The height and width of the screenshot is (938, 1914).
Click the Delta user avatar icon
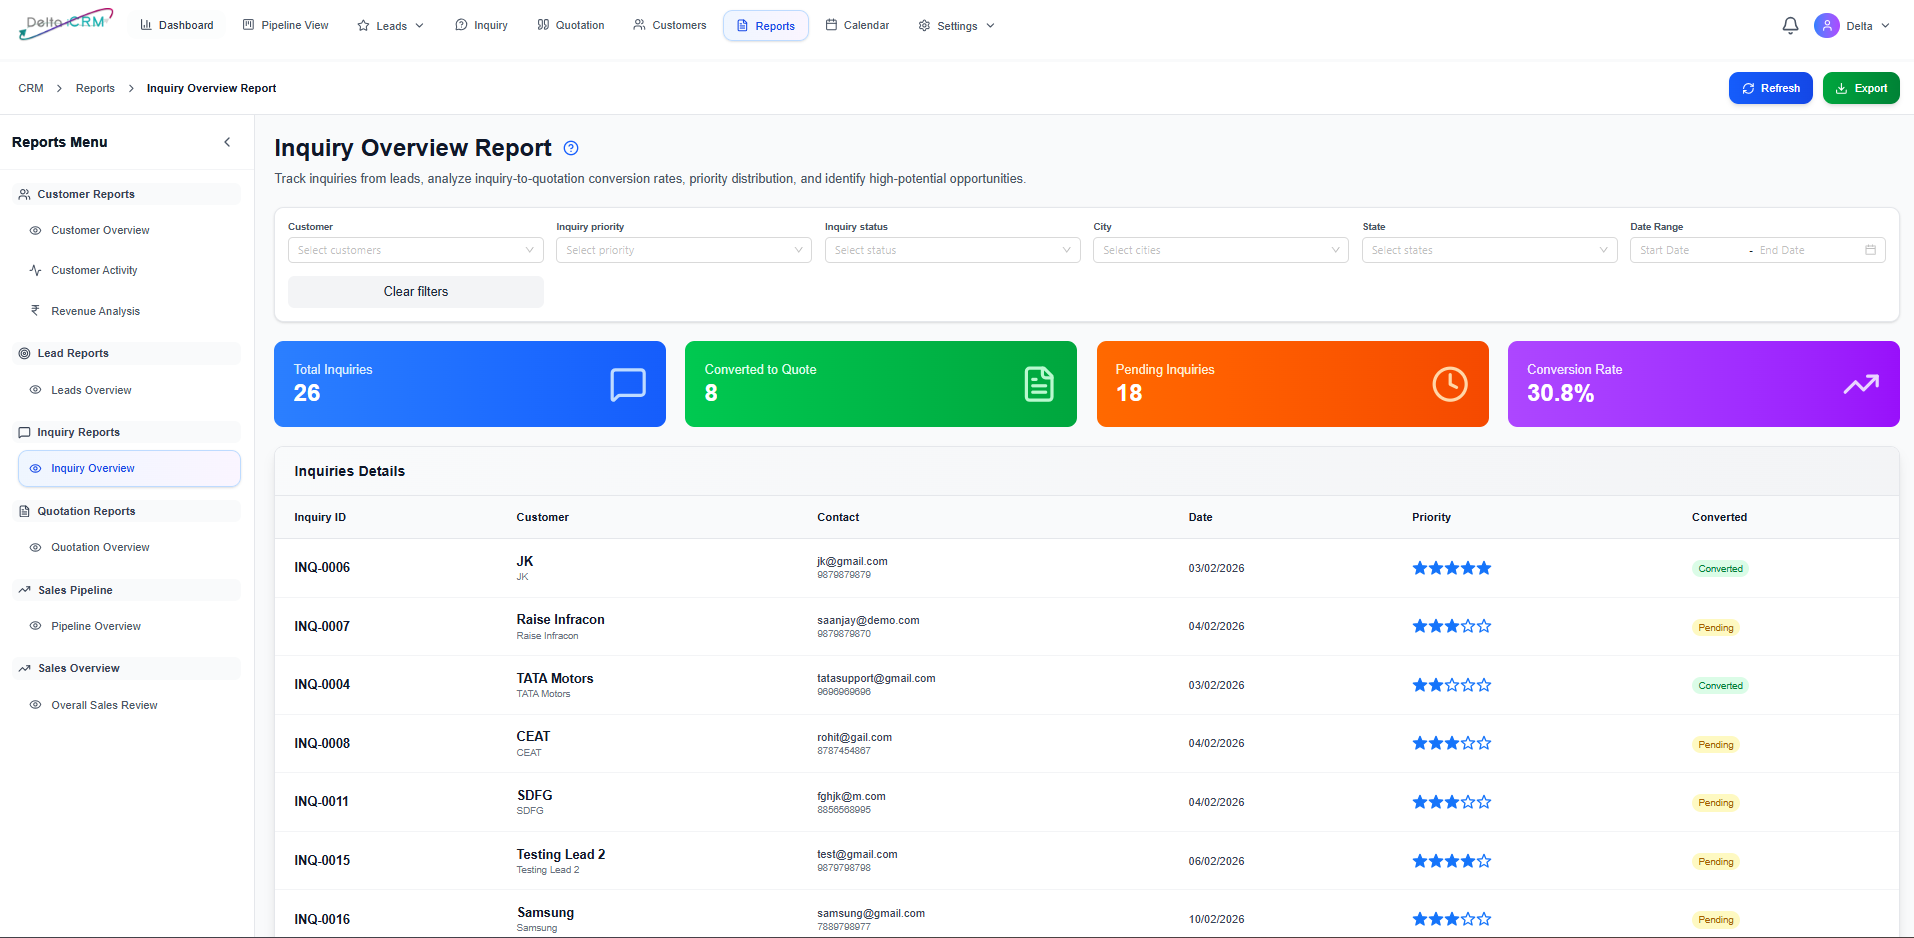[1827, 26]
